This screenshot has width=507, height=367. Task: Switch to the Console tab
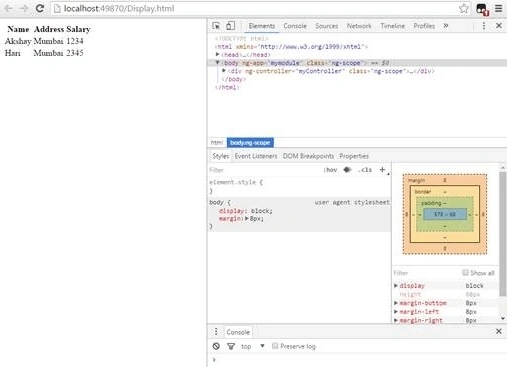295,26
